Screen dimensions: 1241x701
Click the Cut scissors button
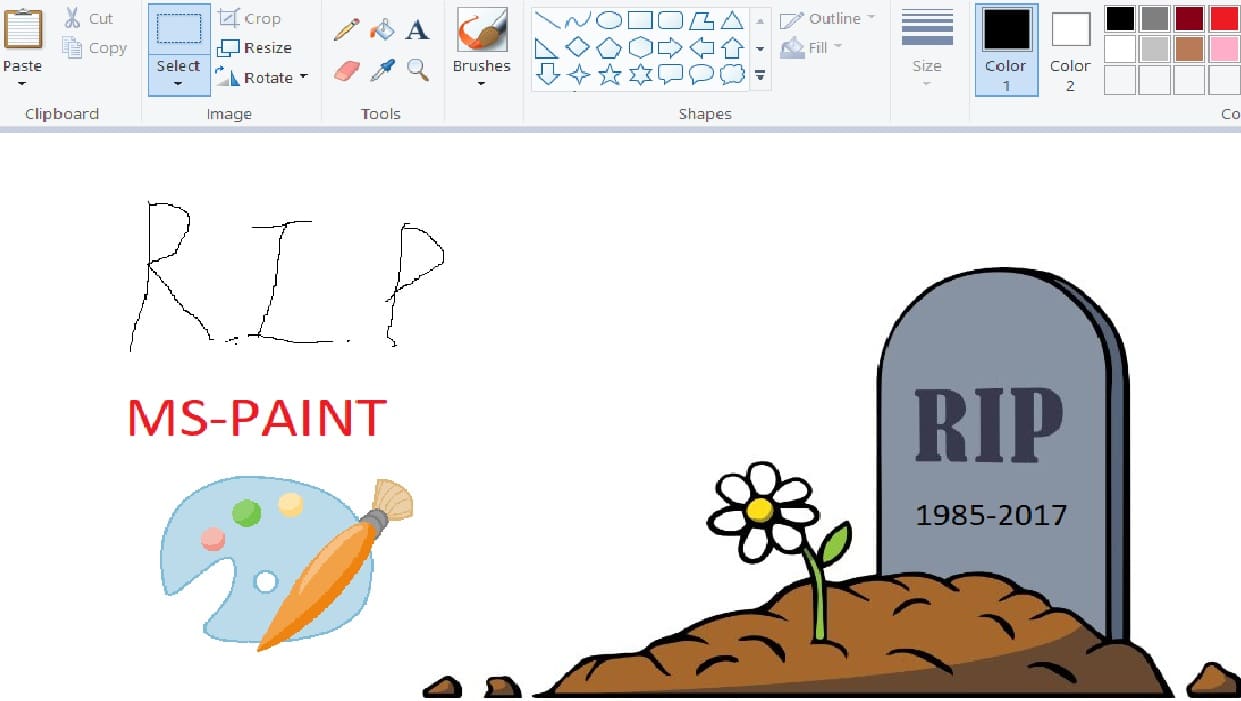point(88,18)
